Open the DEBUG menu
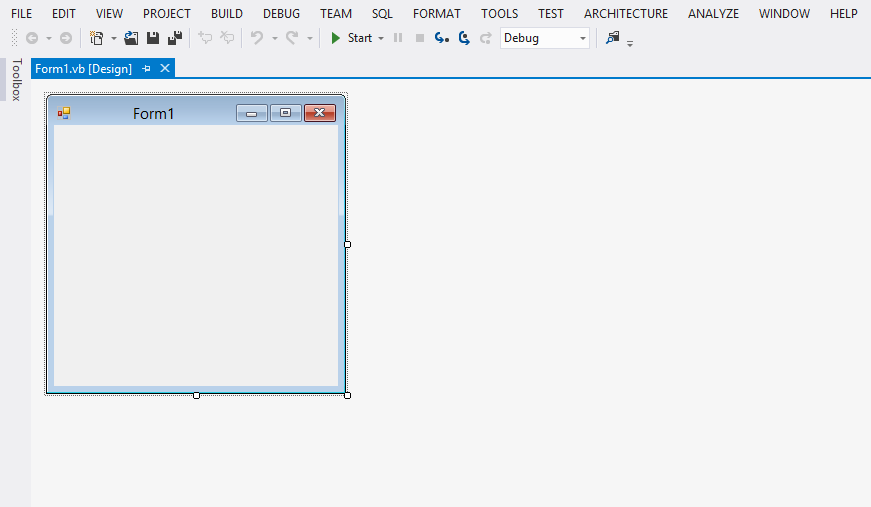This screenshot has width=871, height=507. pos(282,13)
